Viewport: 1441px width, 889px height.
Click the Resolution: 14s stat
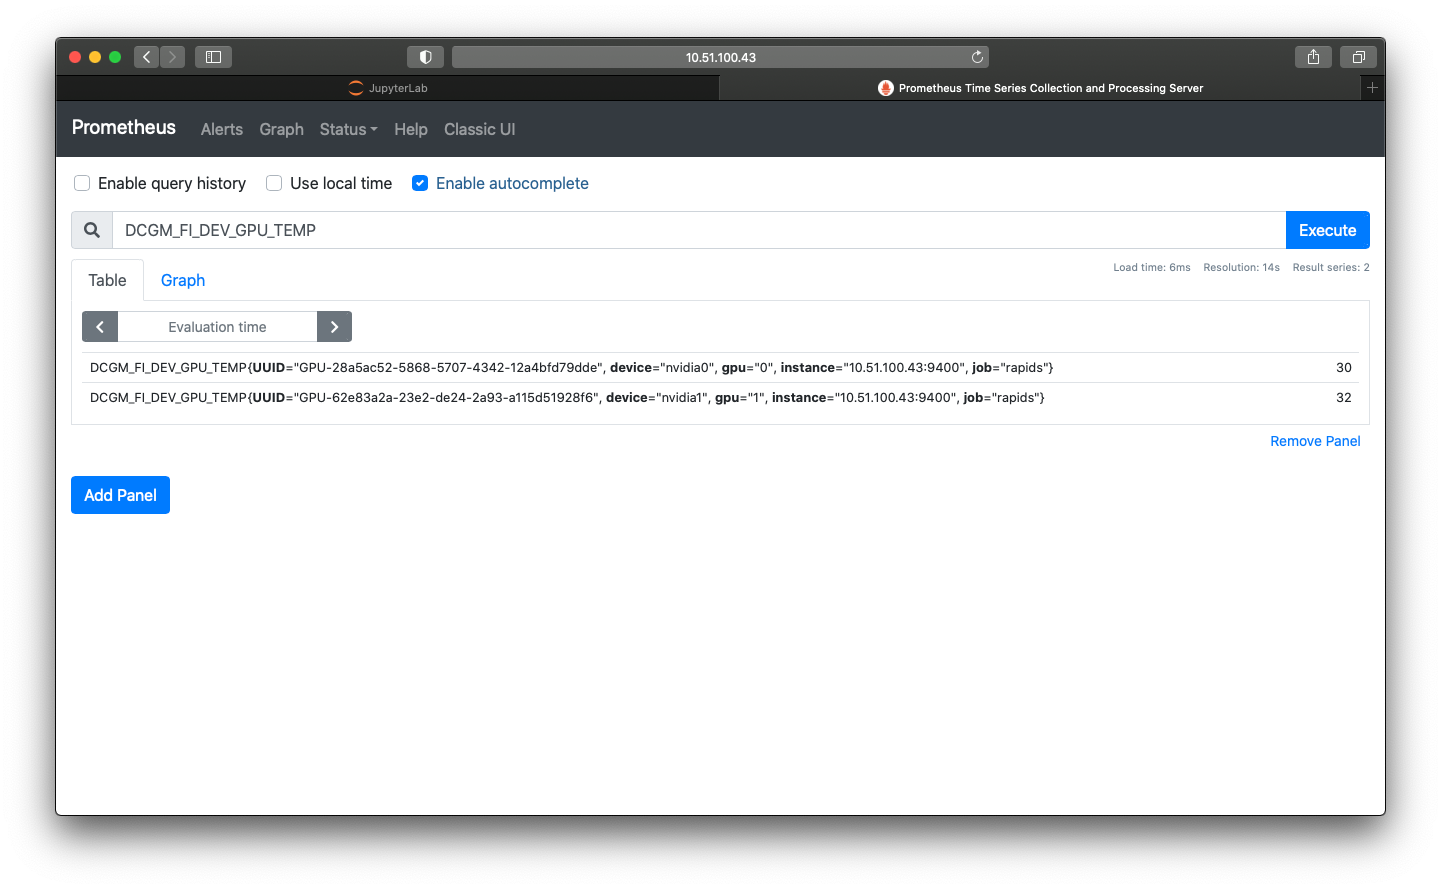coord(1241,267)
